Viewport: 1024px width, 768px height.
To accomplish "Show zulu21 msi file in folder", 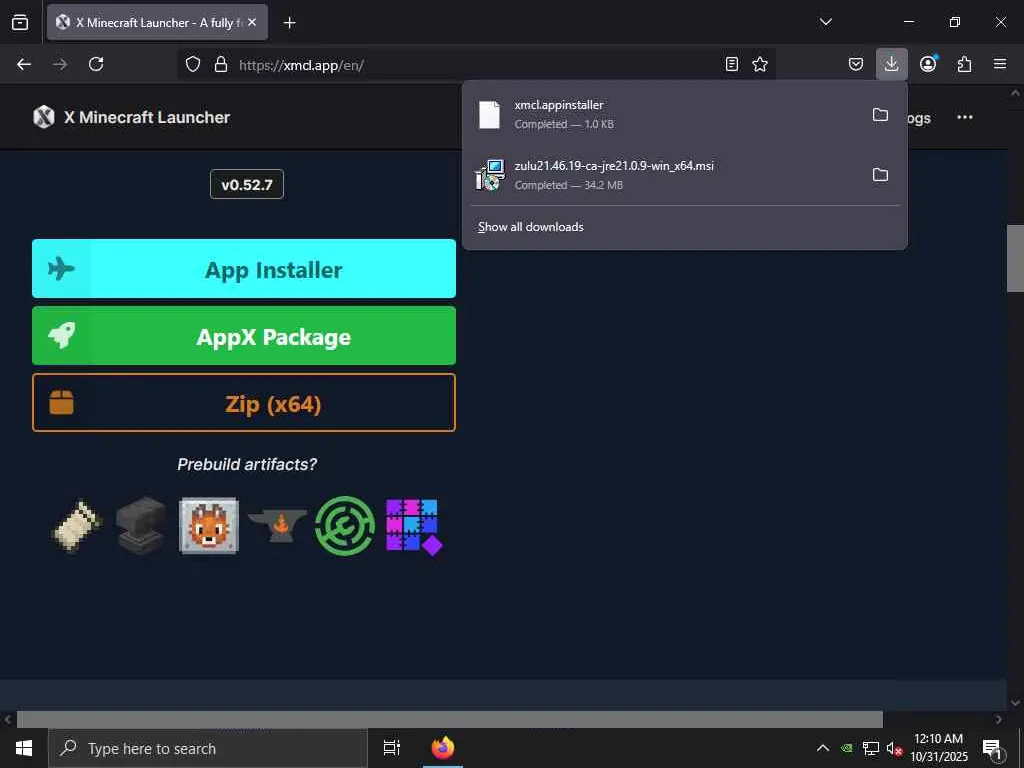I will tap(880, 175).
